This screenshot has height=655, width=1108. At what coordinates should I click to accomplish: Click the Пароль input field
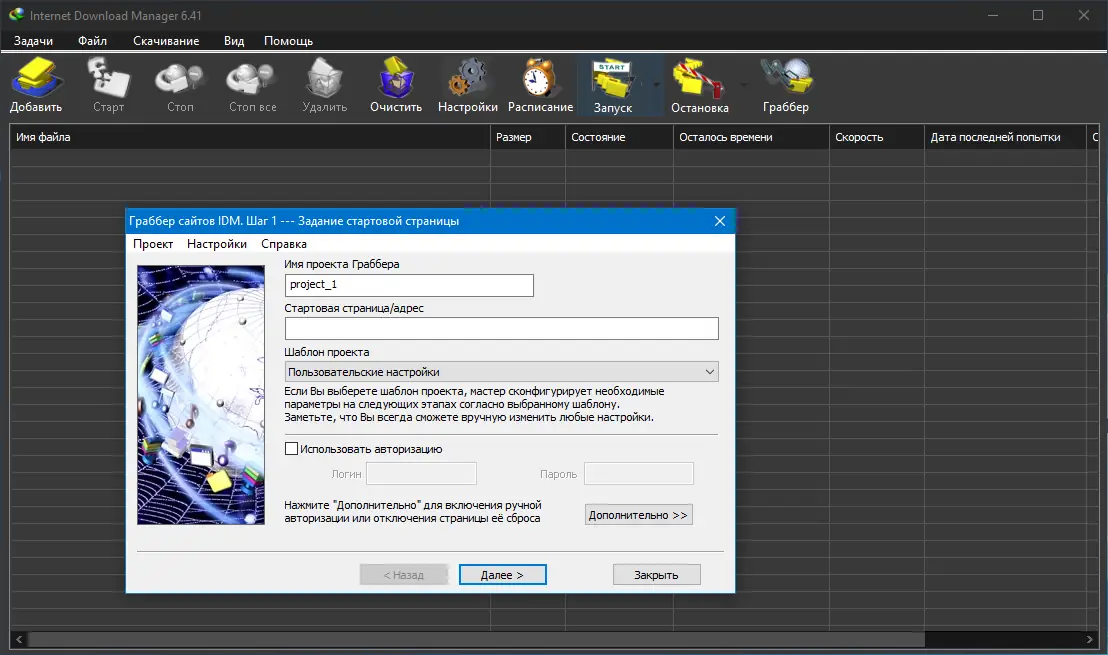[639, 473]
